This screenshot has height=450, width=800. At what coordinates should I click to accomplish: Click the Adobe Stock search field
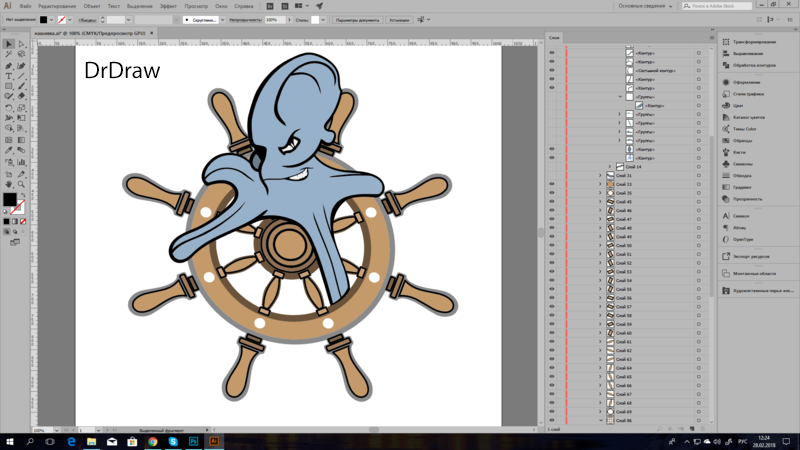[x=717, y=6]
